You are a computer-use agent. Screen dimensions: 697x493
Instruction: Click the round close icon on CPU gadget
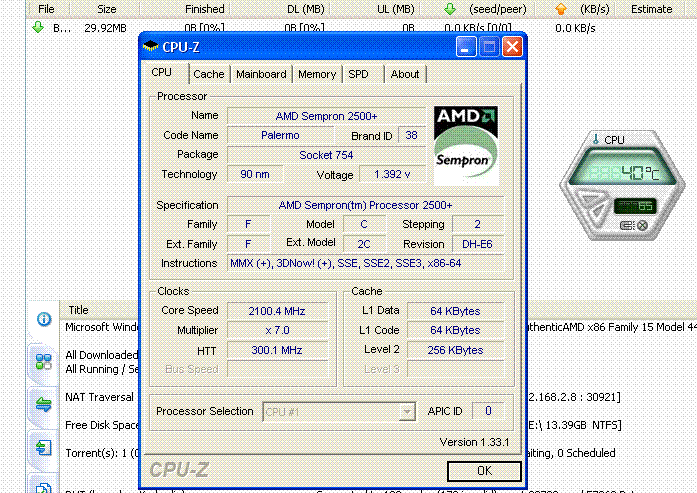click(642, 225)
